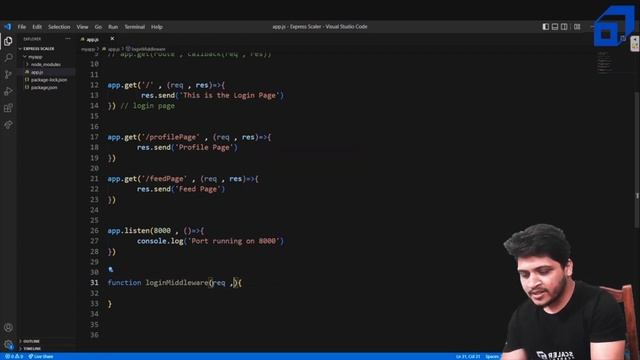Click the app.js breadcrumb segment
The width and height of the screenshot is (640, 360).
[x=113, y=49]
